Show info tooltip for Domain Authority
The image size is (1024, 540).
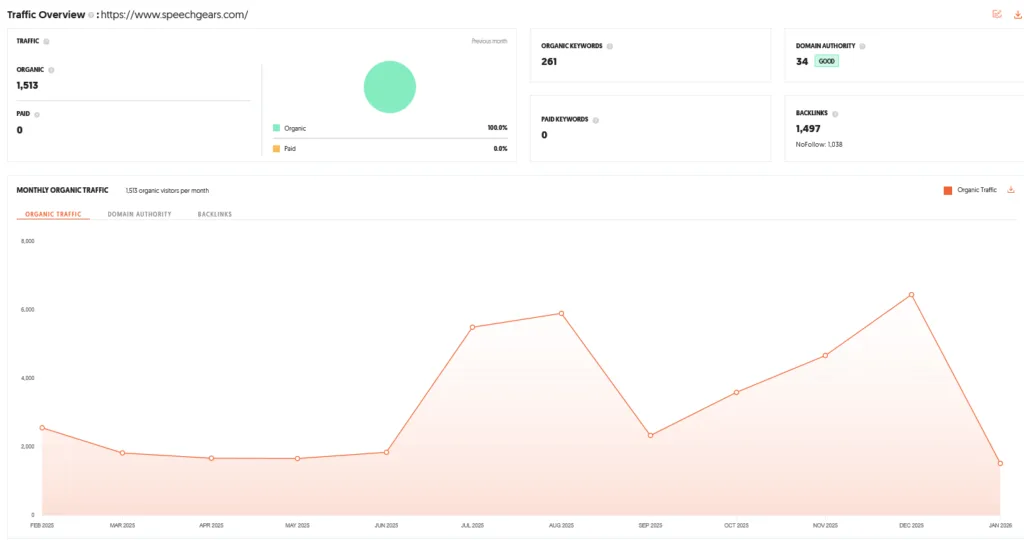pyautogui.click(x=862, y=46)
